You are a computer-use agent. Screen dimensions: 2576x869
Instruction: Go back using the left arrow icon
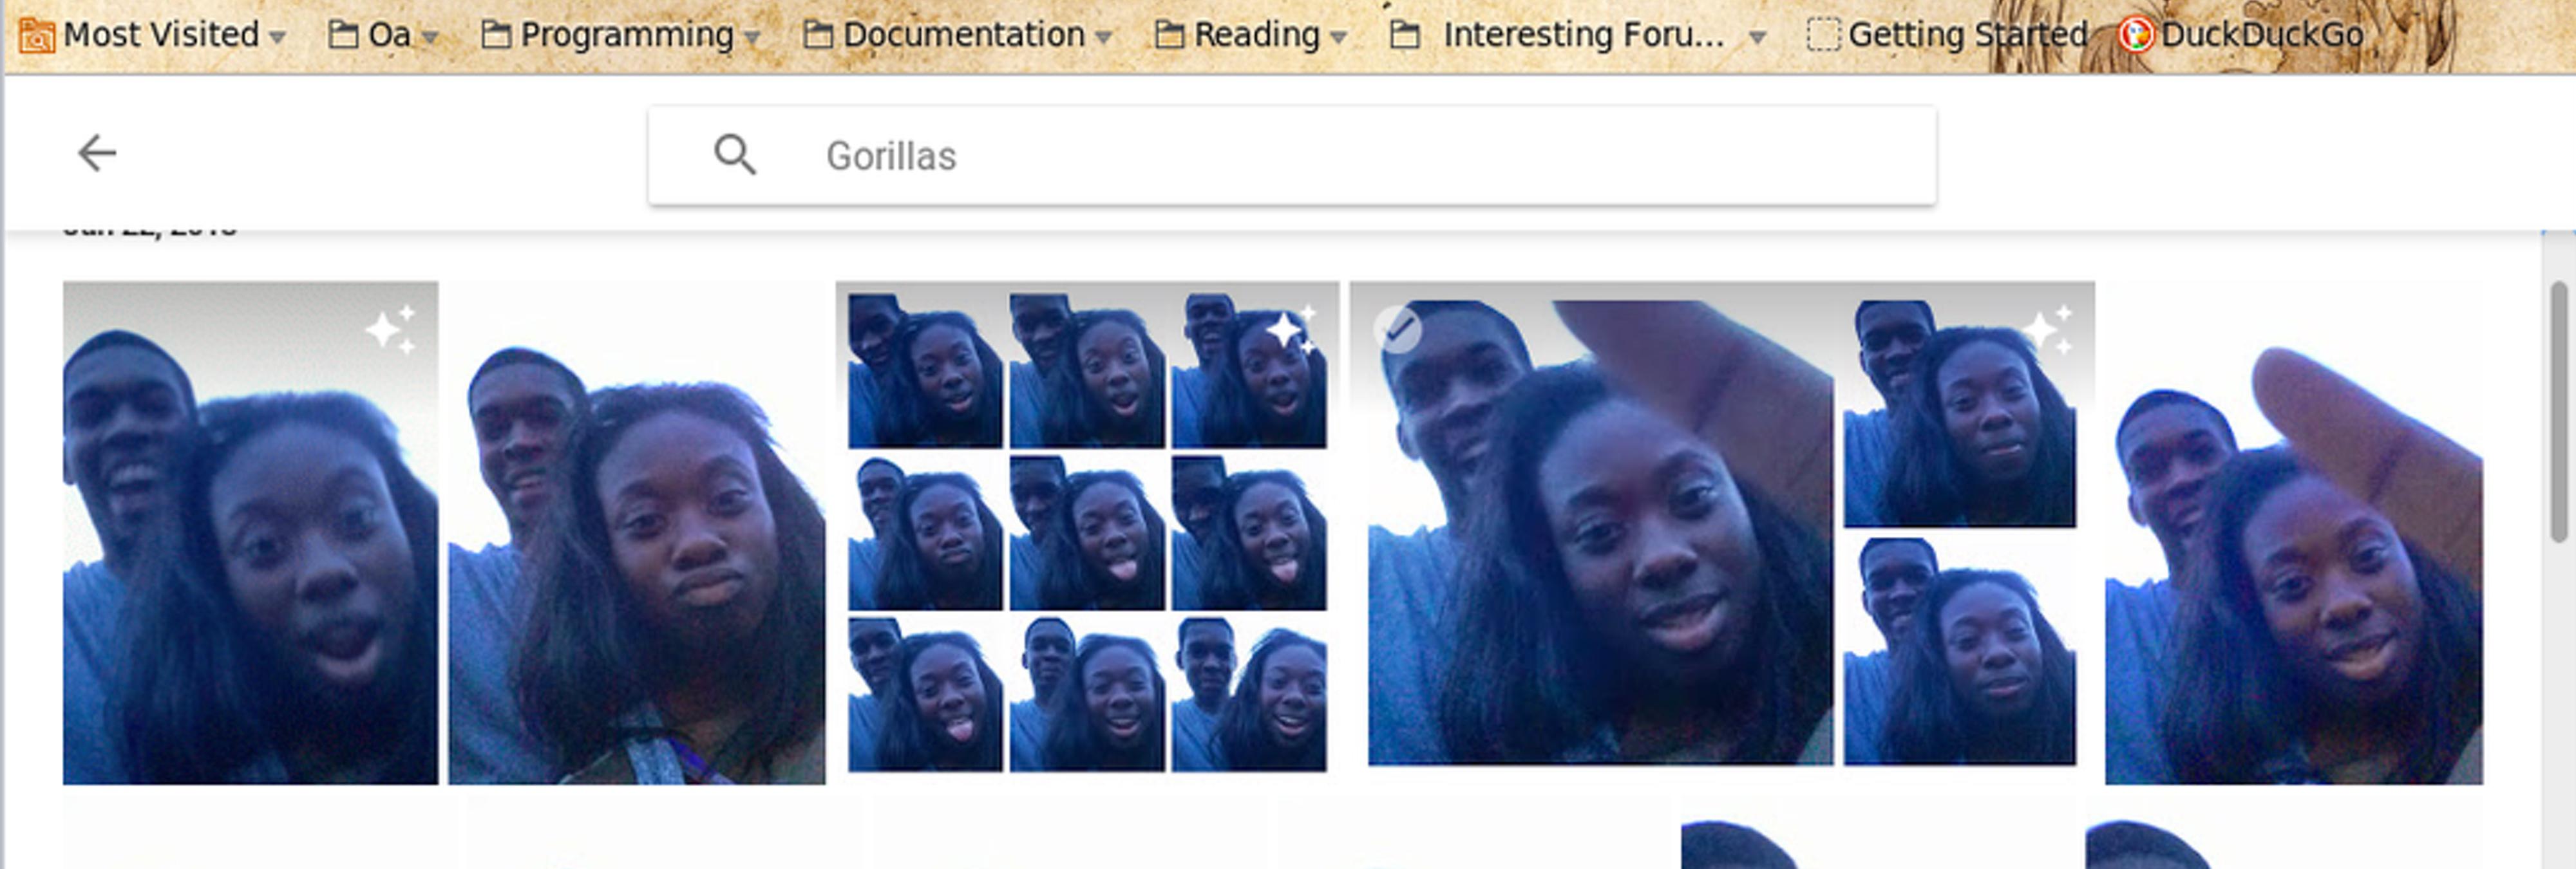[97, 153]
